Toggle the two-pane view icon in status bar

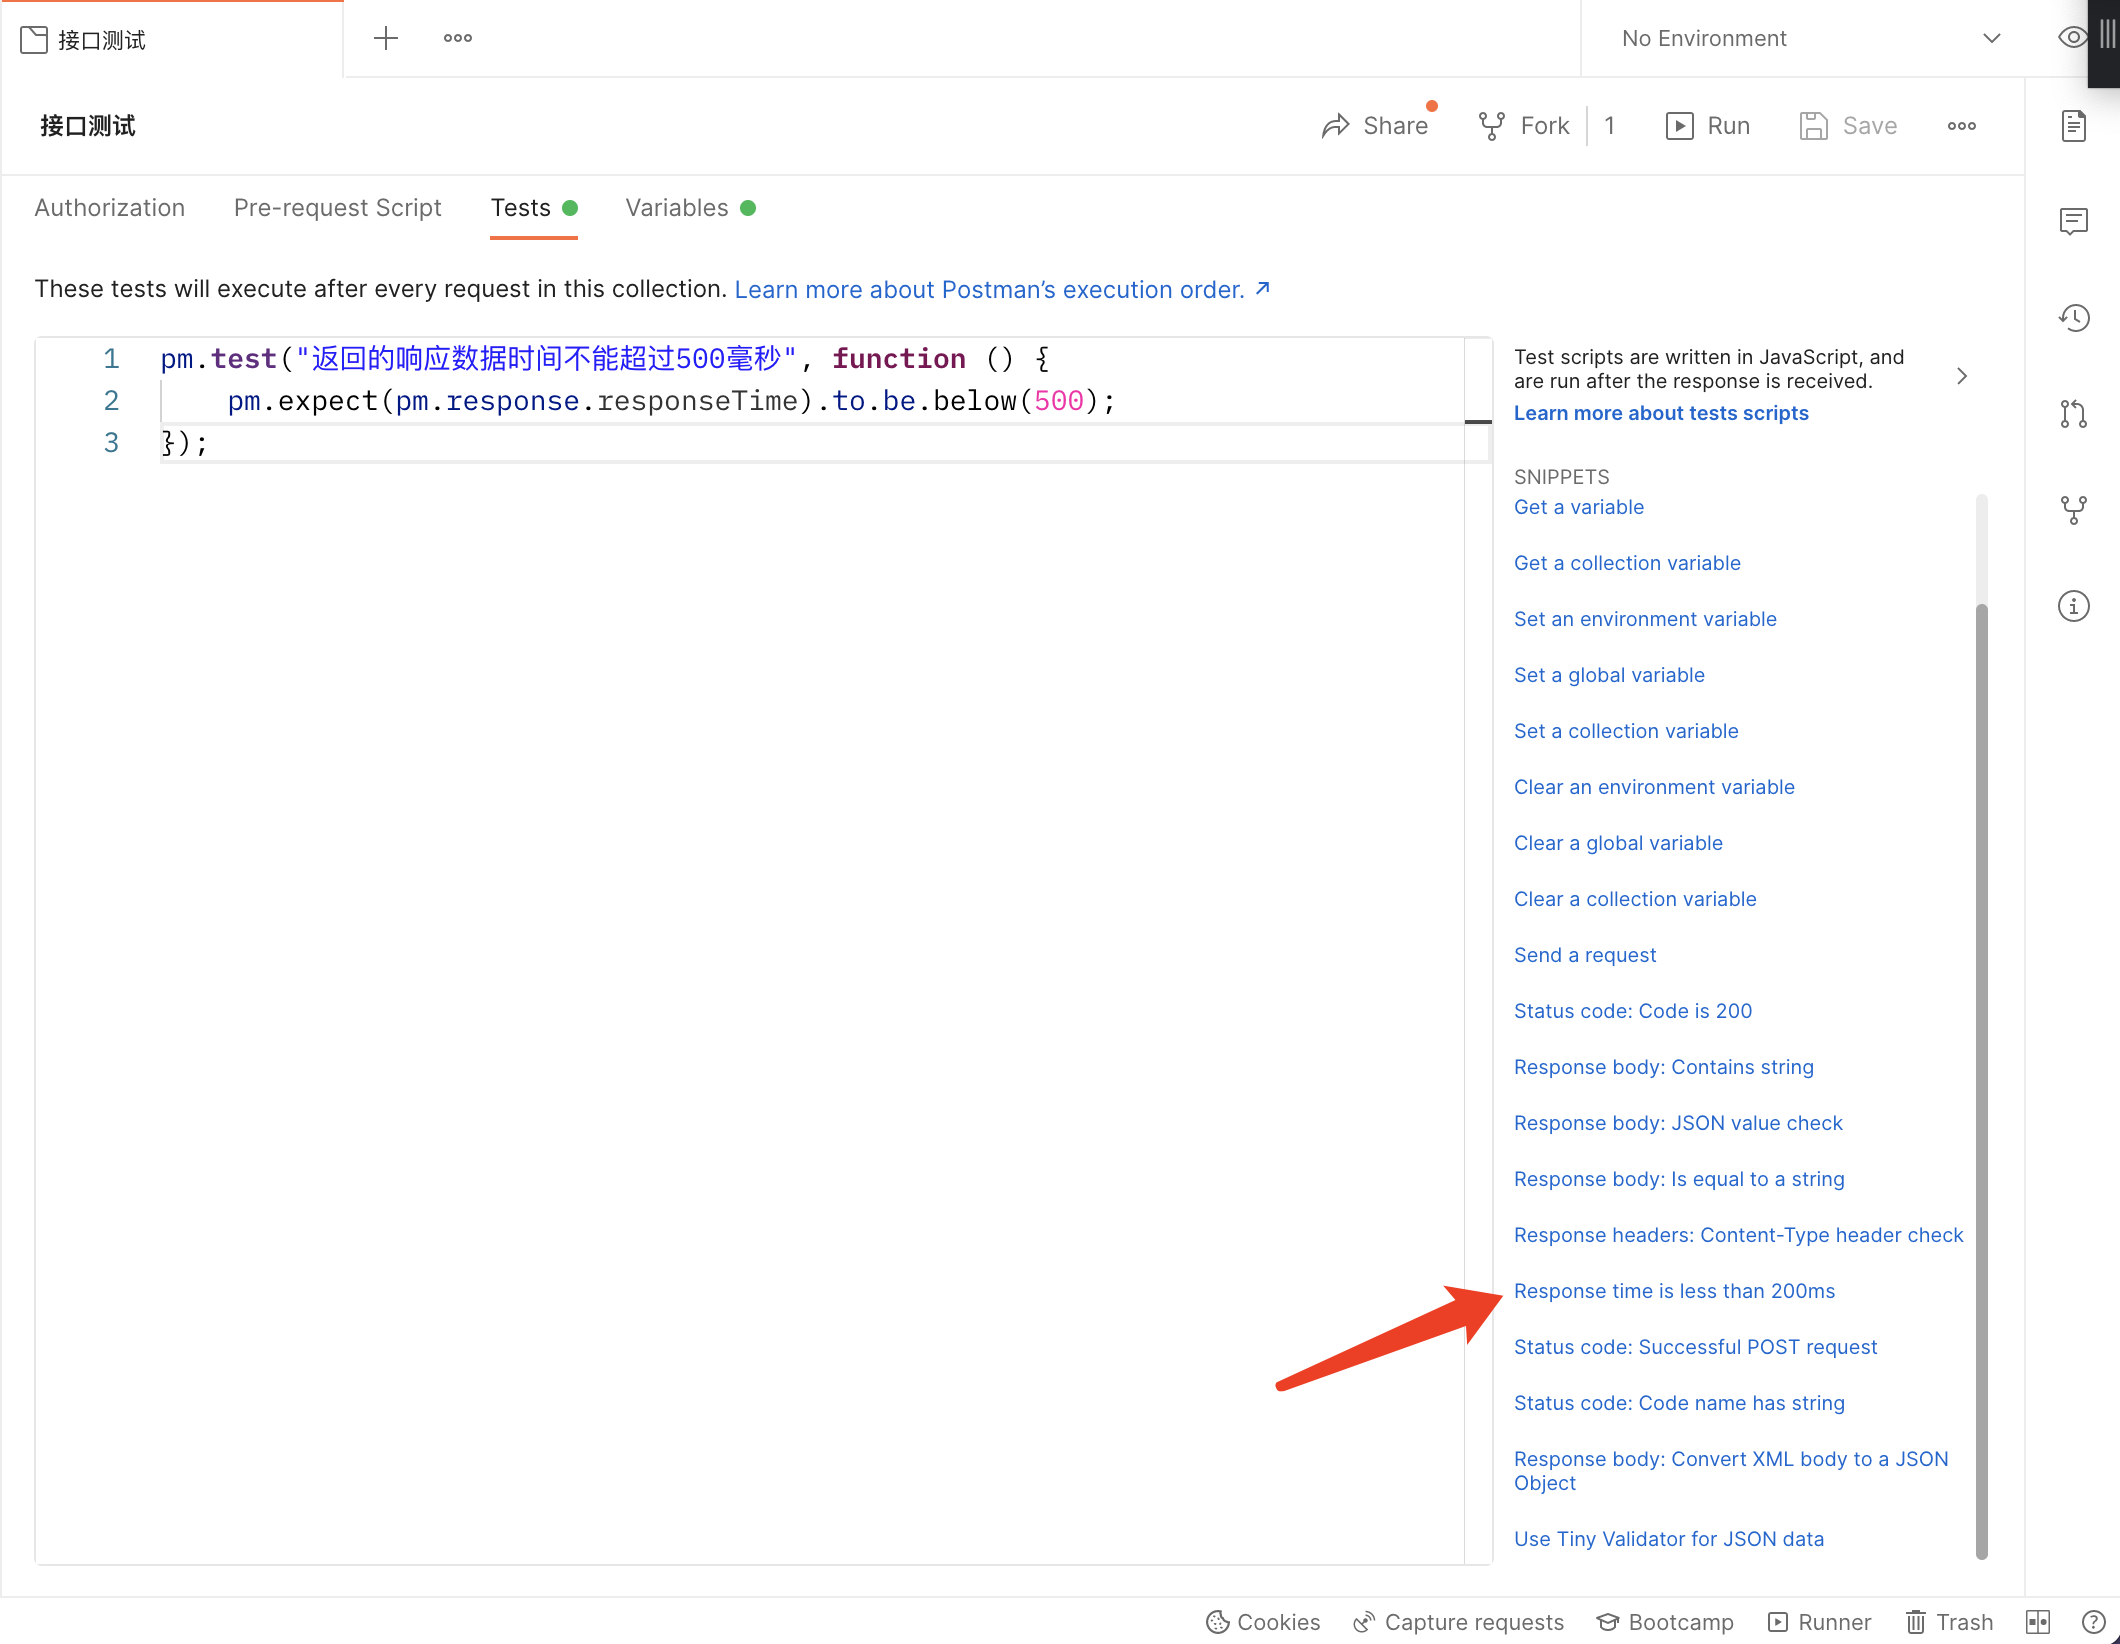[x=2037, y=1621]
